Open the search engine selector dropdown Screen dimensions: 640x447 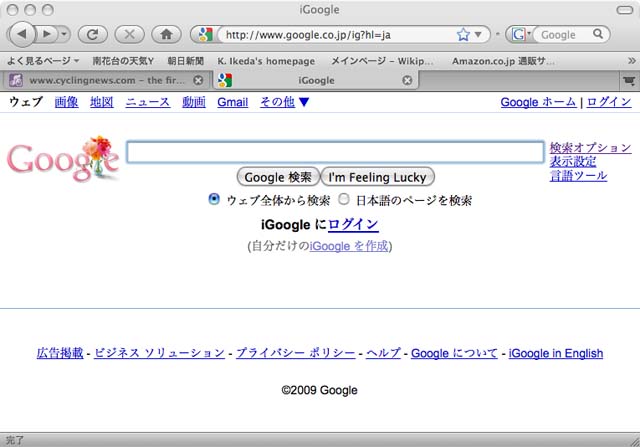point(521,35)
